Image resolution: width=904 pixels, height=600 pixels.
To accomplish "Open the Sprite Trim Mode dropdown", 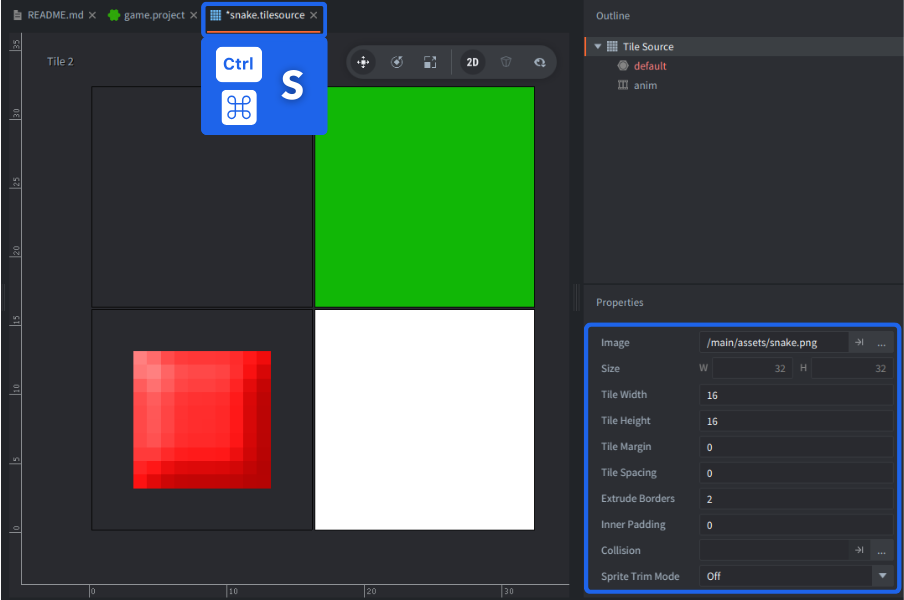I will (883, 576).
